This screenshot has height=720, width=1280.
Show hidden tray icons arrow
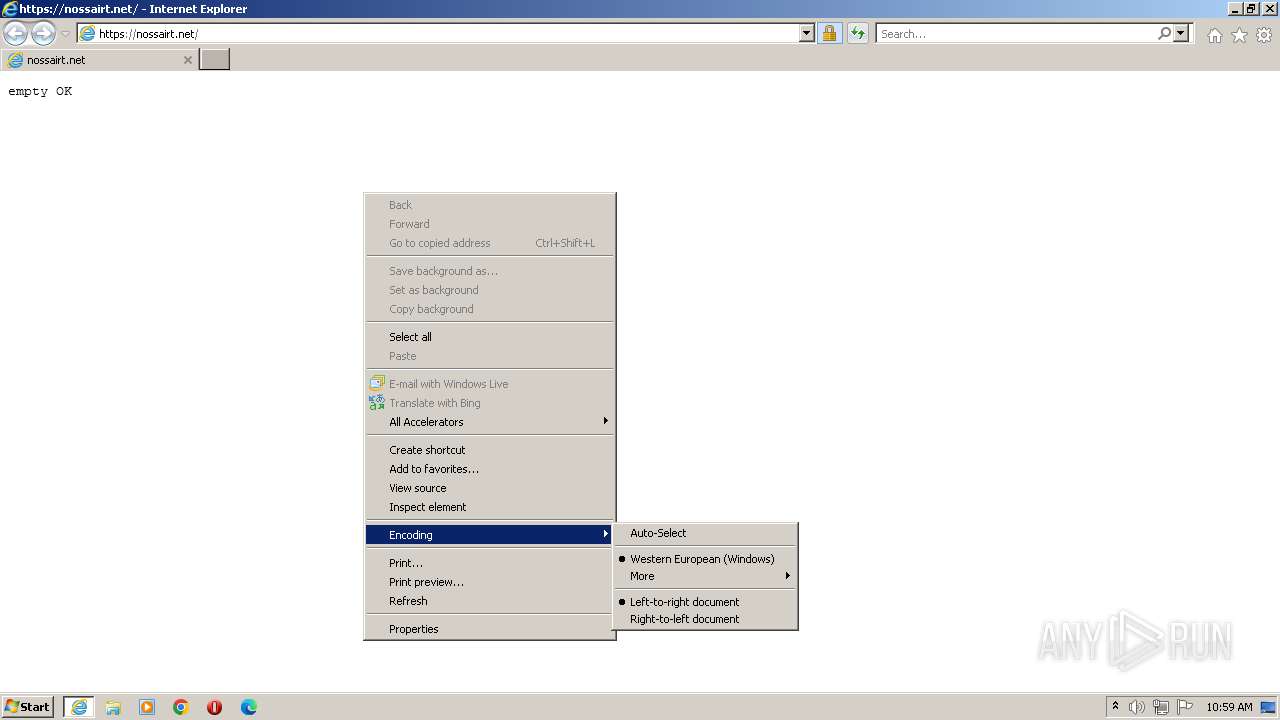(x=1115, y=706)
